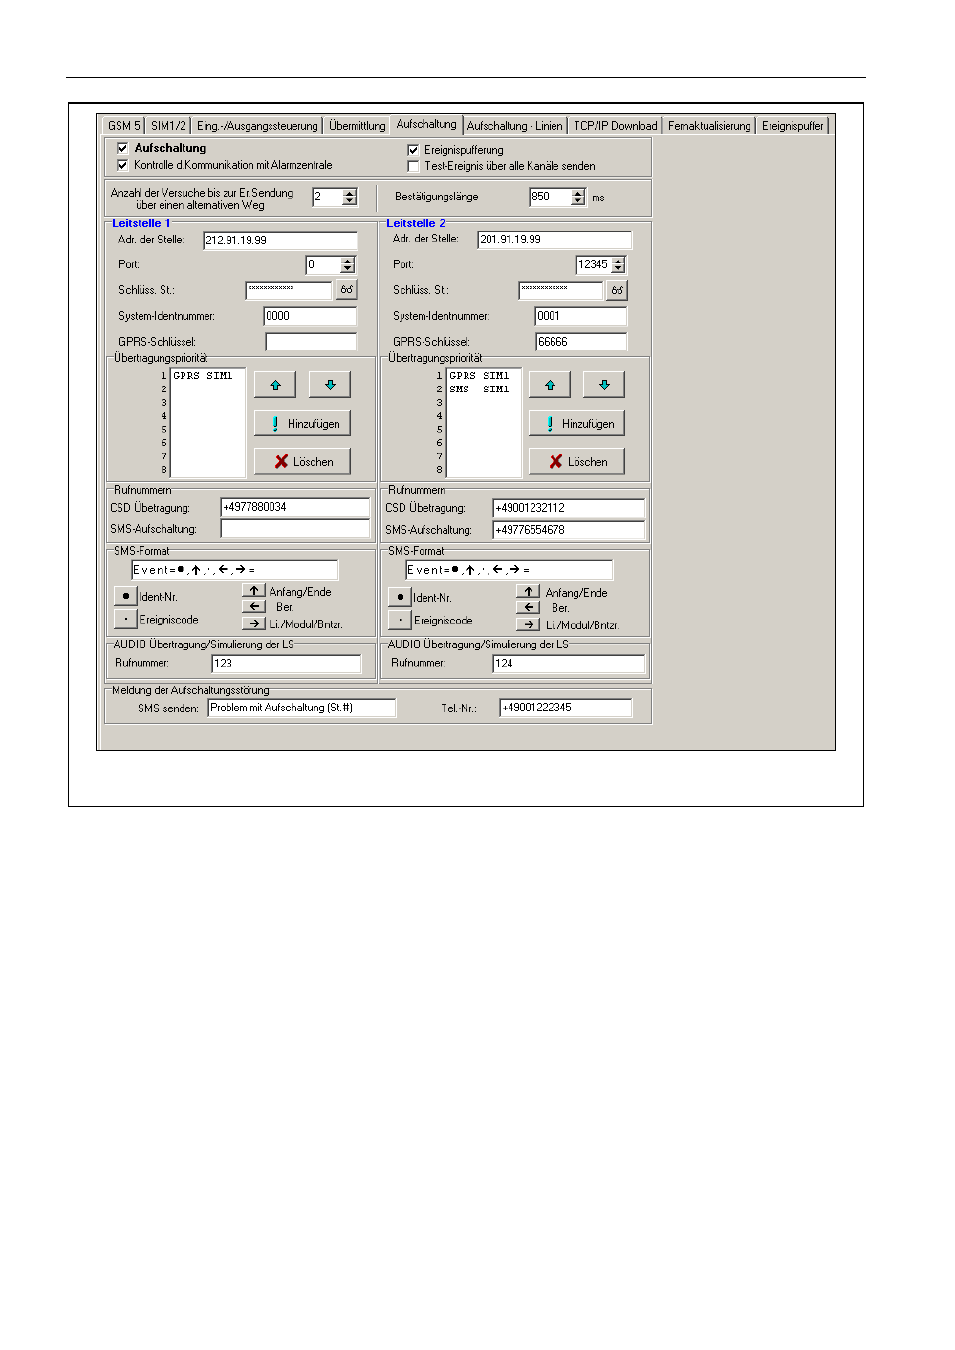Click GPRS-Schlüssel field showing 66666

[x=581, y=342]
